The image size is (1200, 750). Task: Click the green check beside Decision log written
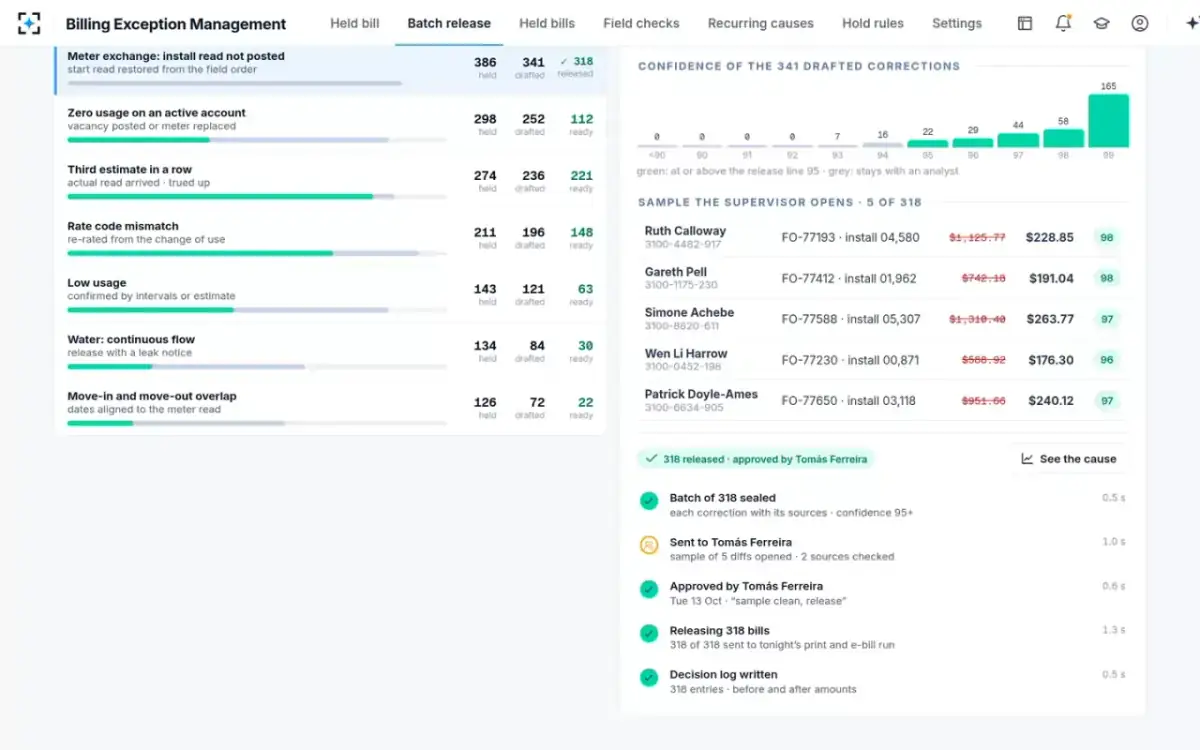[x=649, y=677]
